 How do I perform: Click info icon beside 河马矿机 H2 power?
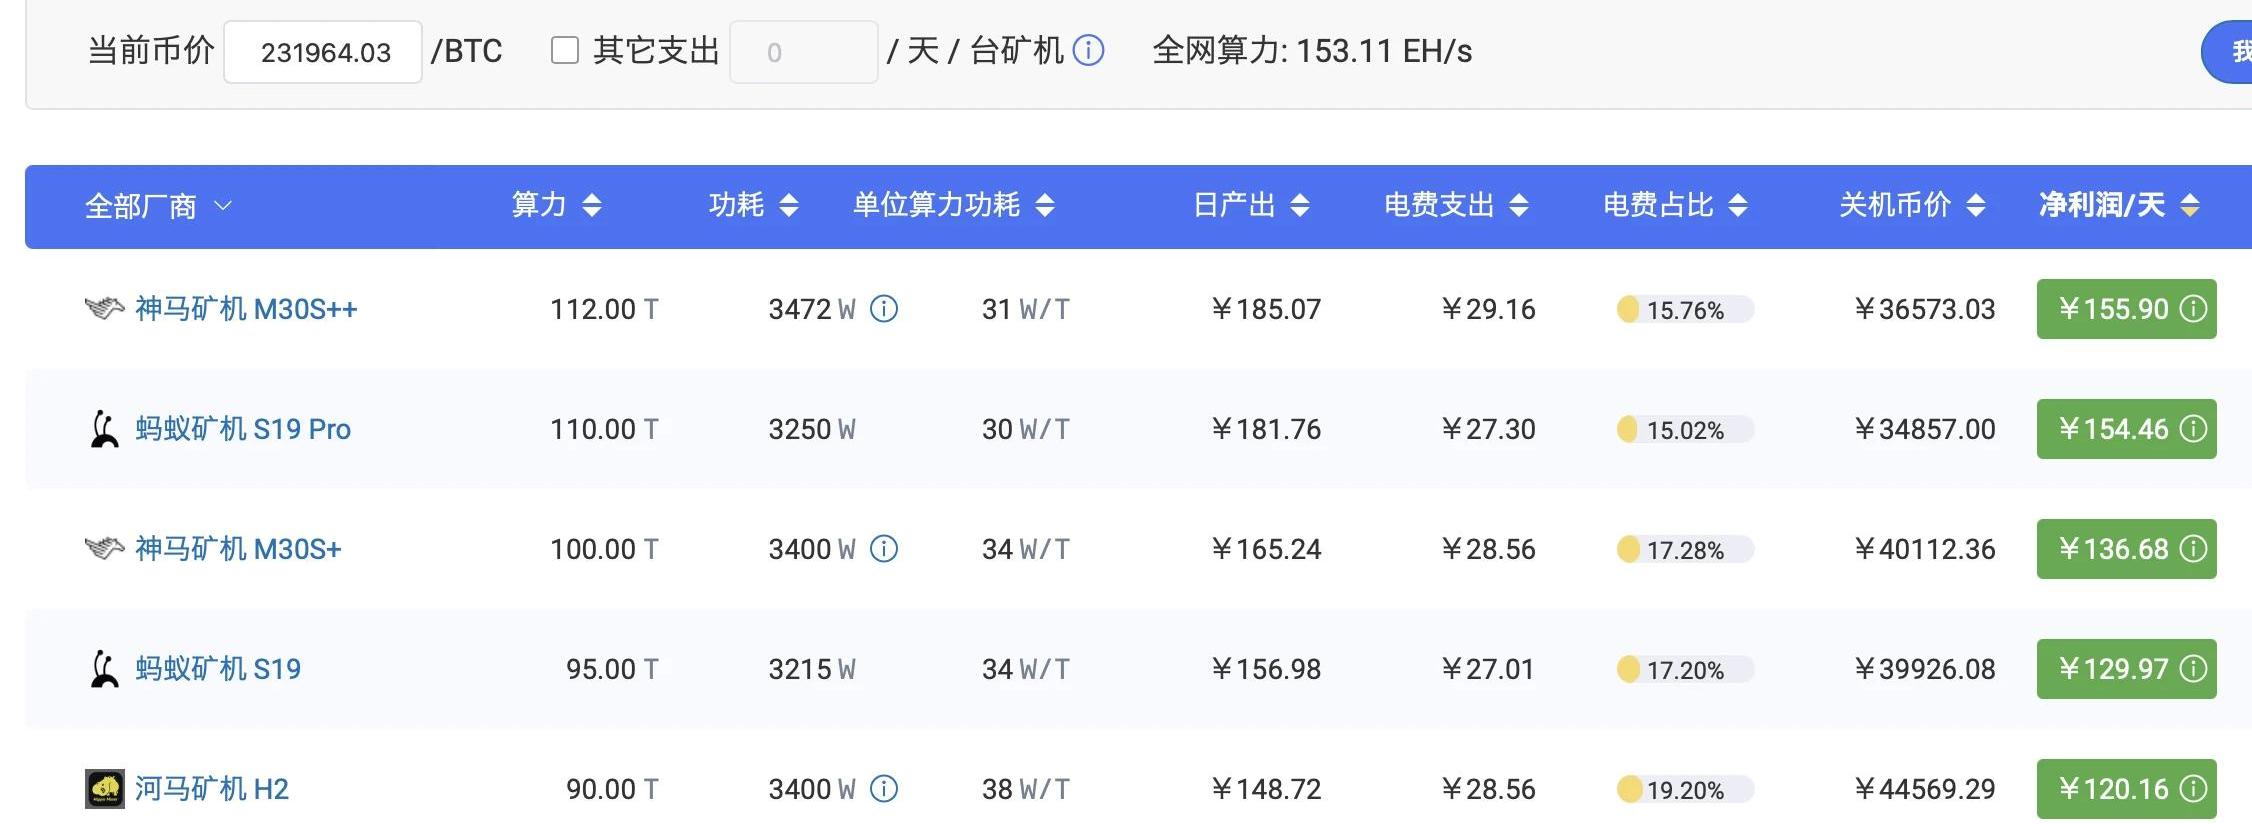[884, 789]
